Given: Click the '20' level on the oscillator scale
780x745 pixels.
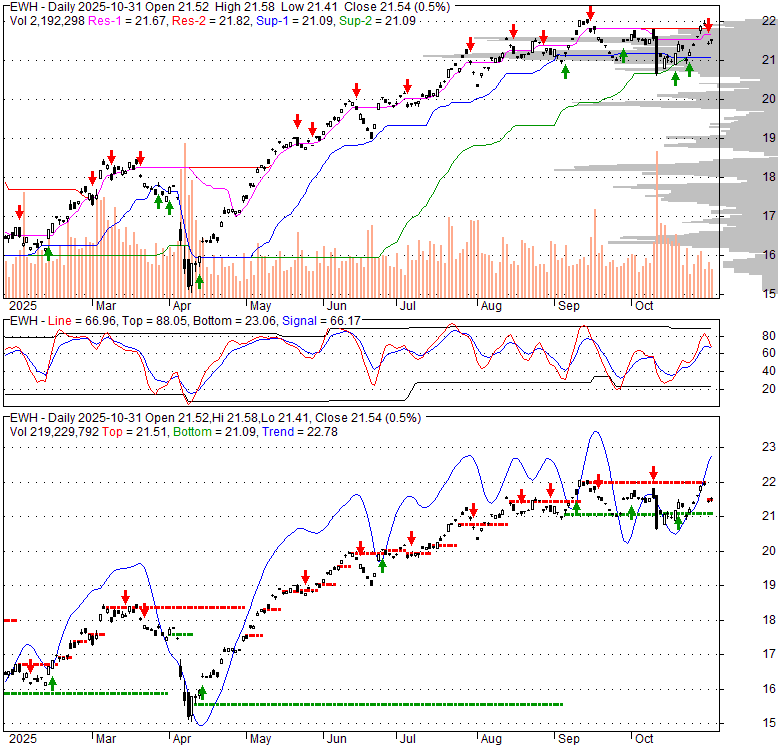Looking at the screenshot, I should [769, 389].
